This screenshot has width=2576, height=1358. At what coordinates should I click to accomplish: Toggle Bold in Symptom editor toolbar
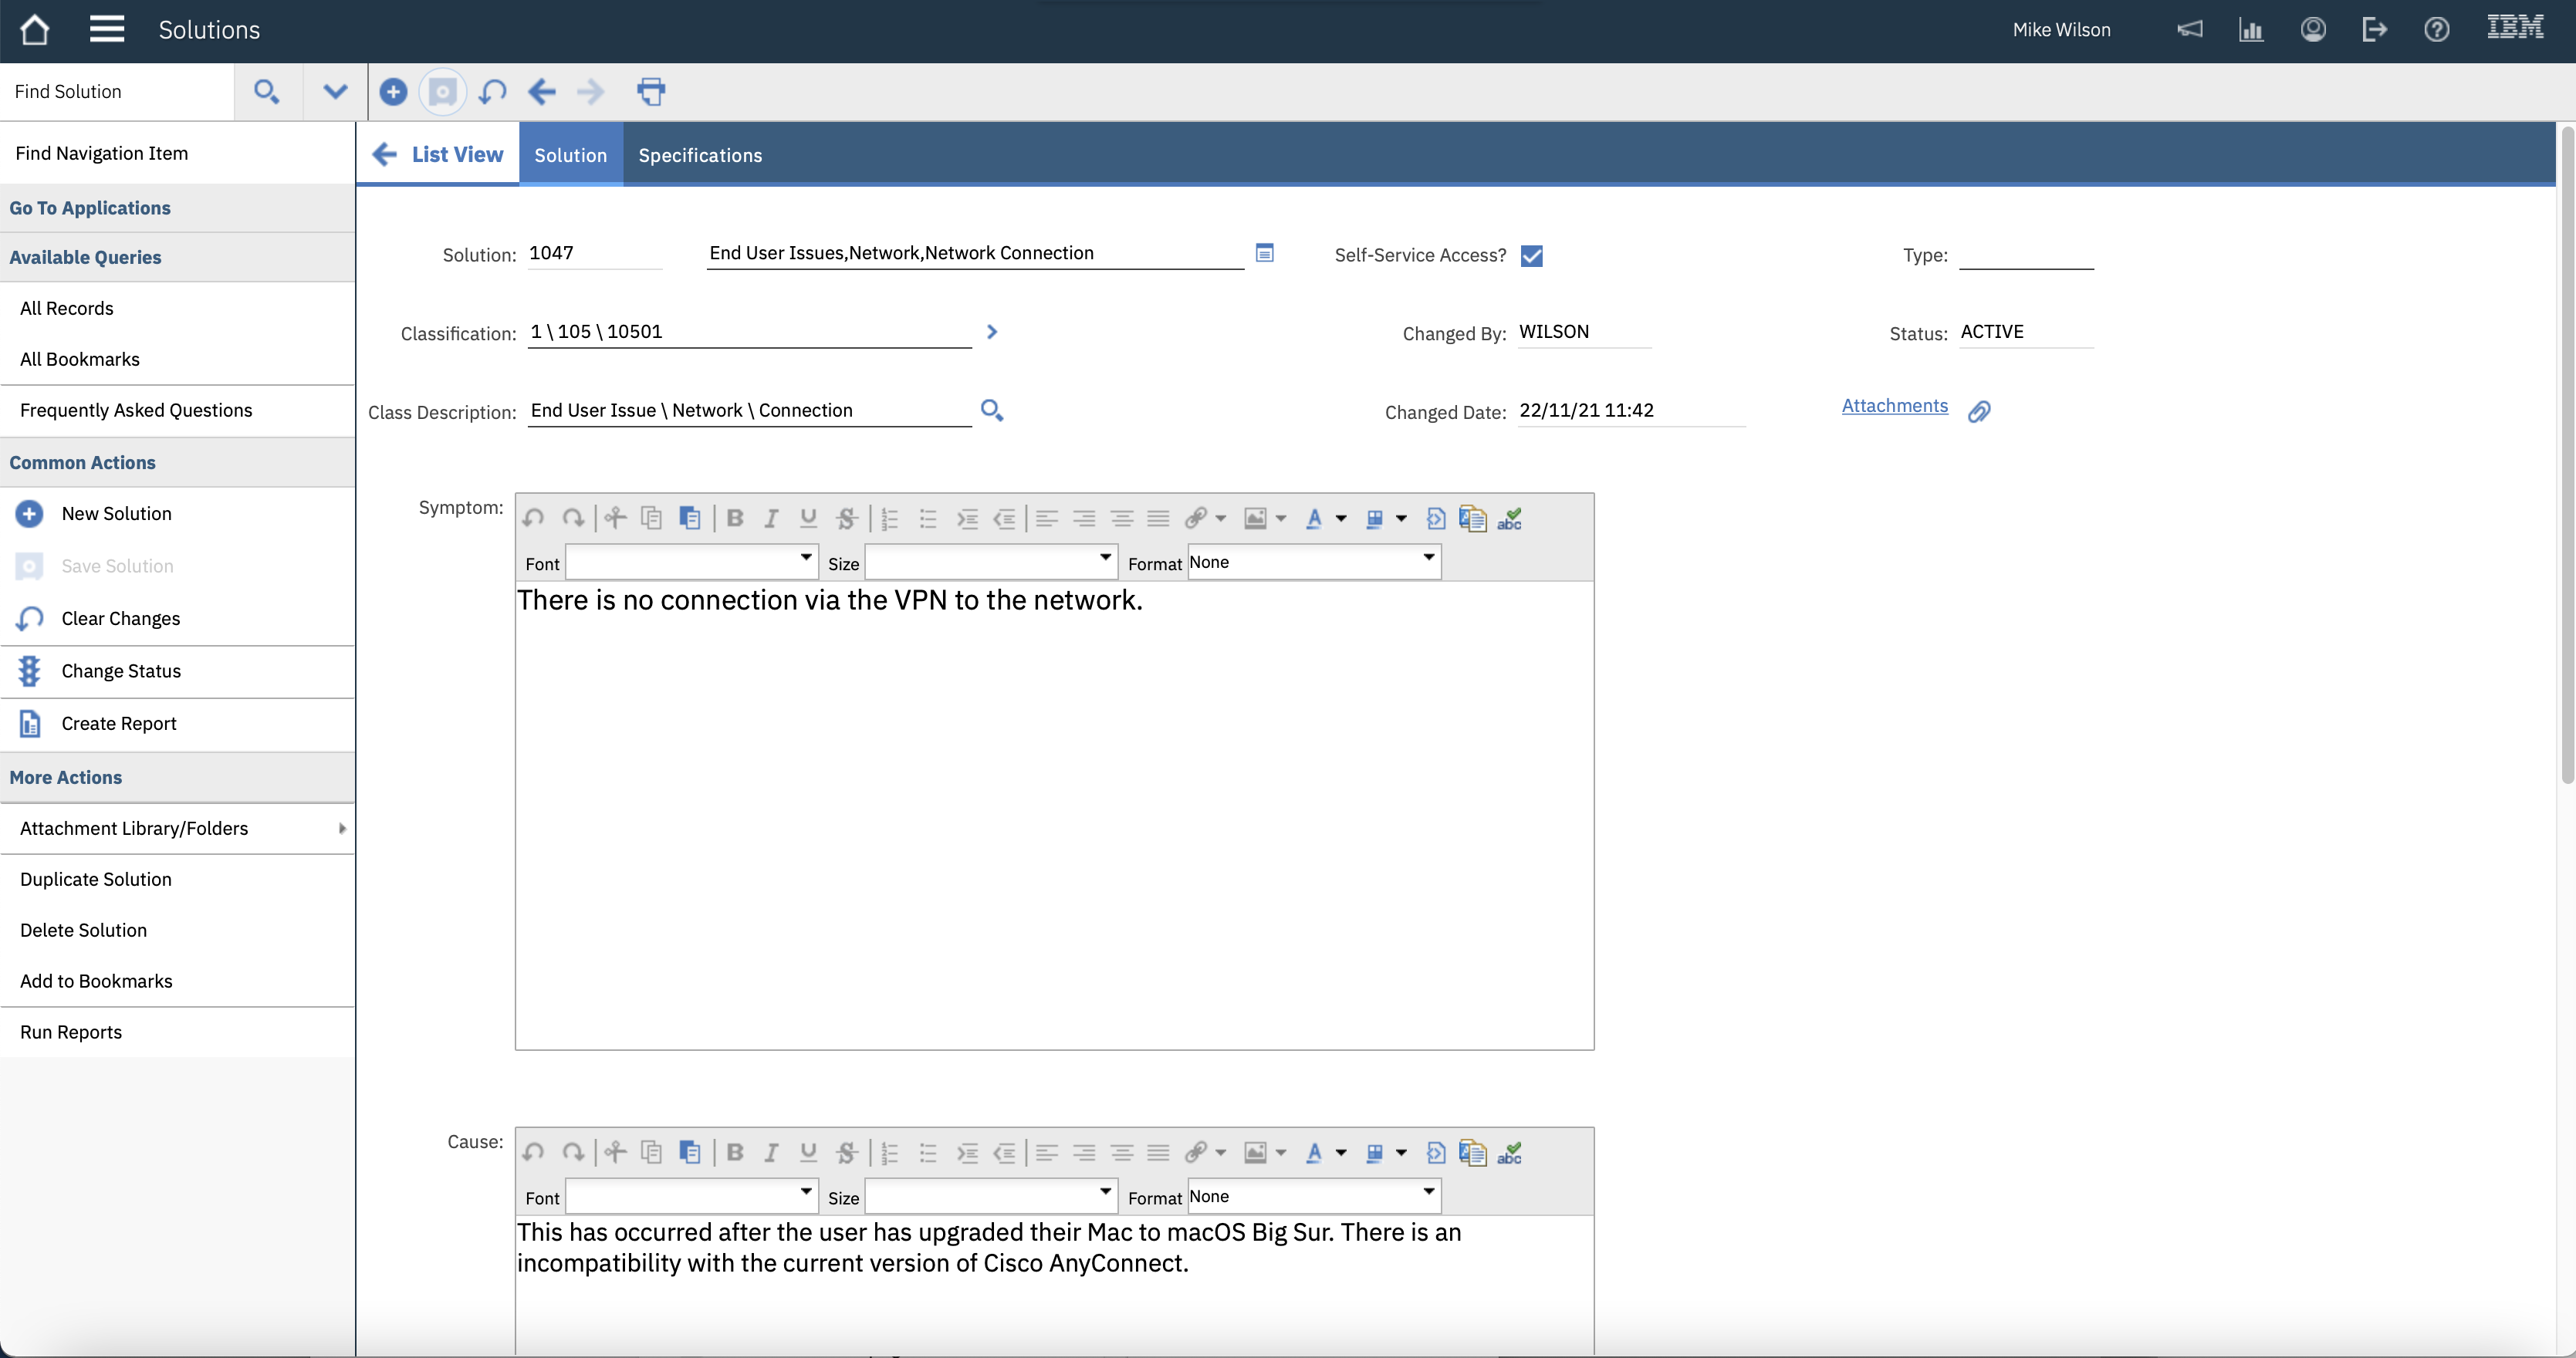coord(735,519)
